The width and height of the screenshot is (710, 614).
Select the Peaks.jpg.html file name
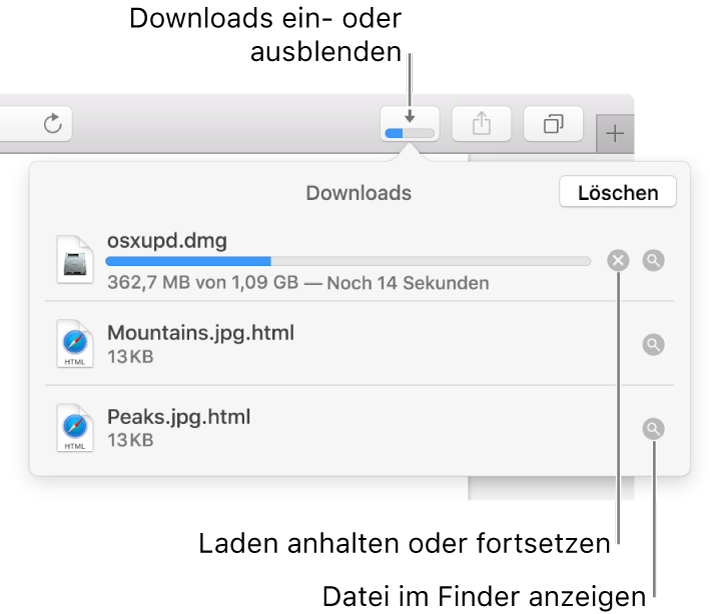[x=179, y=417]
